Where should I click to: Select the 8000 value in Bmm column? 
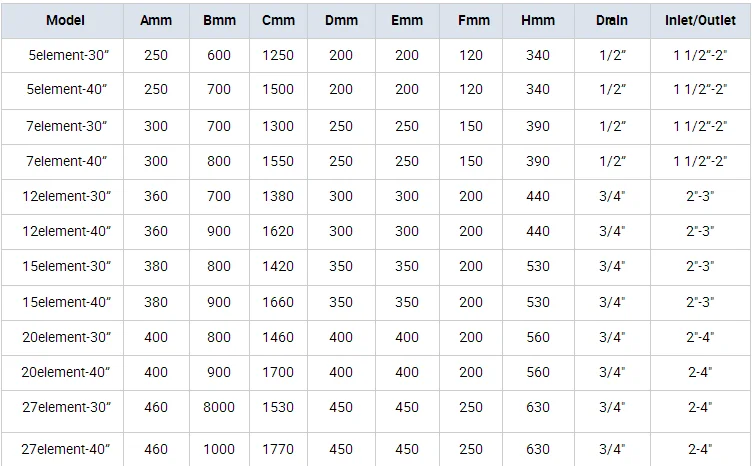tap(219, 407)
